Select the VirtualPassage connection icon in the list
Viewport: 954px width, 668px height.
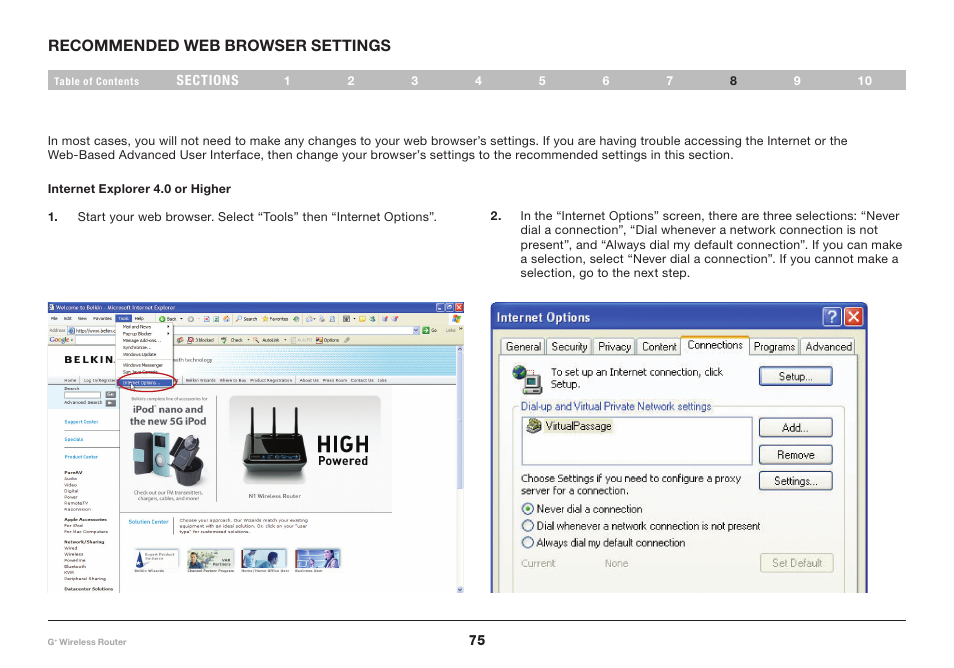(534, 426)
